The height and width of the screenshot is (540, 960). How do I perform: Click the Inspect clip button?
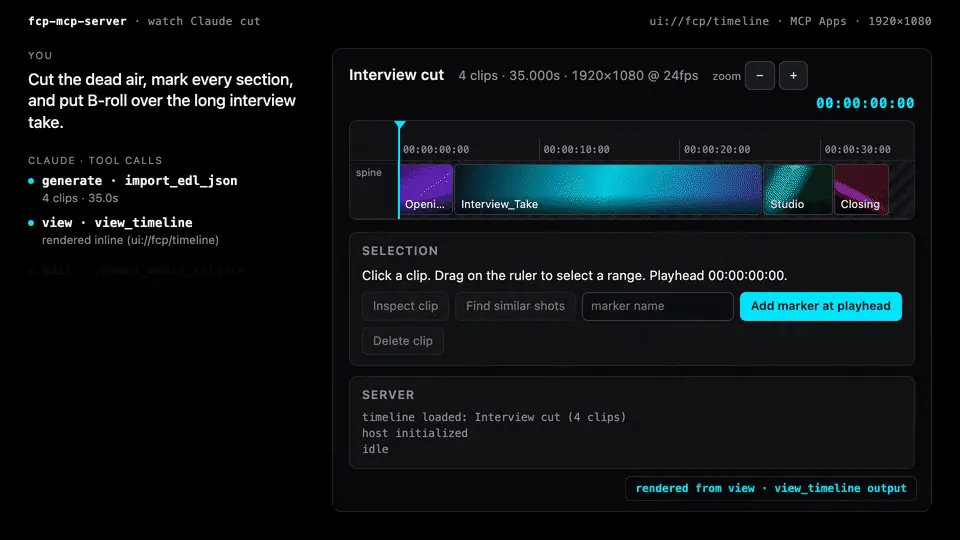(x=405, y=306)
